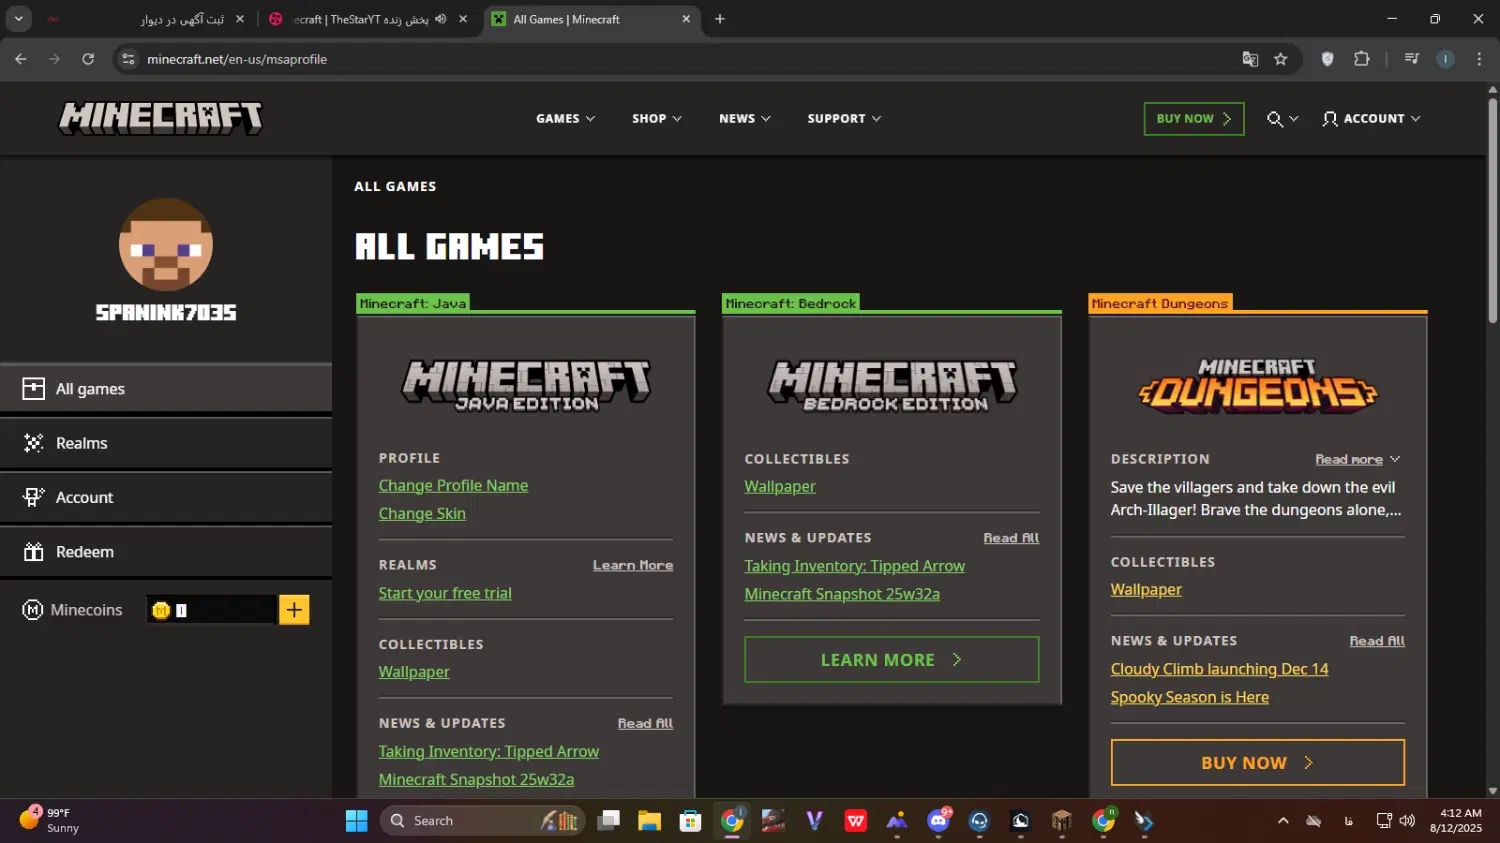The width and height of the screenshot is (1500, 843).
Task: Open the site search magnifier icon
Action: [x=1274, y=119]
